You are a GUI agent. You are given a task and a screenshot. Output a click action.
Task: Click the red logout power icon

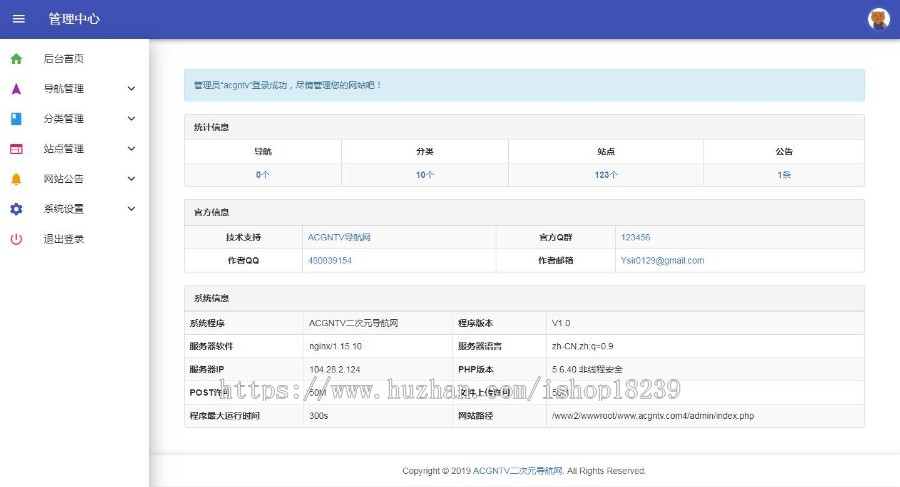pyautogui.click(x=16, y=239)
